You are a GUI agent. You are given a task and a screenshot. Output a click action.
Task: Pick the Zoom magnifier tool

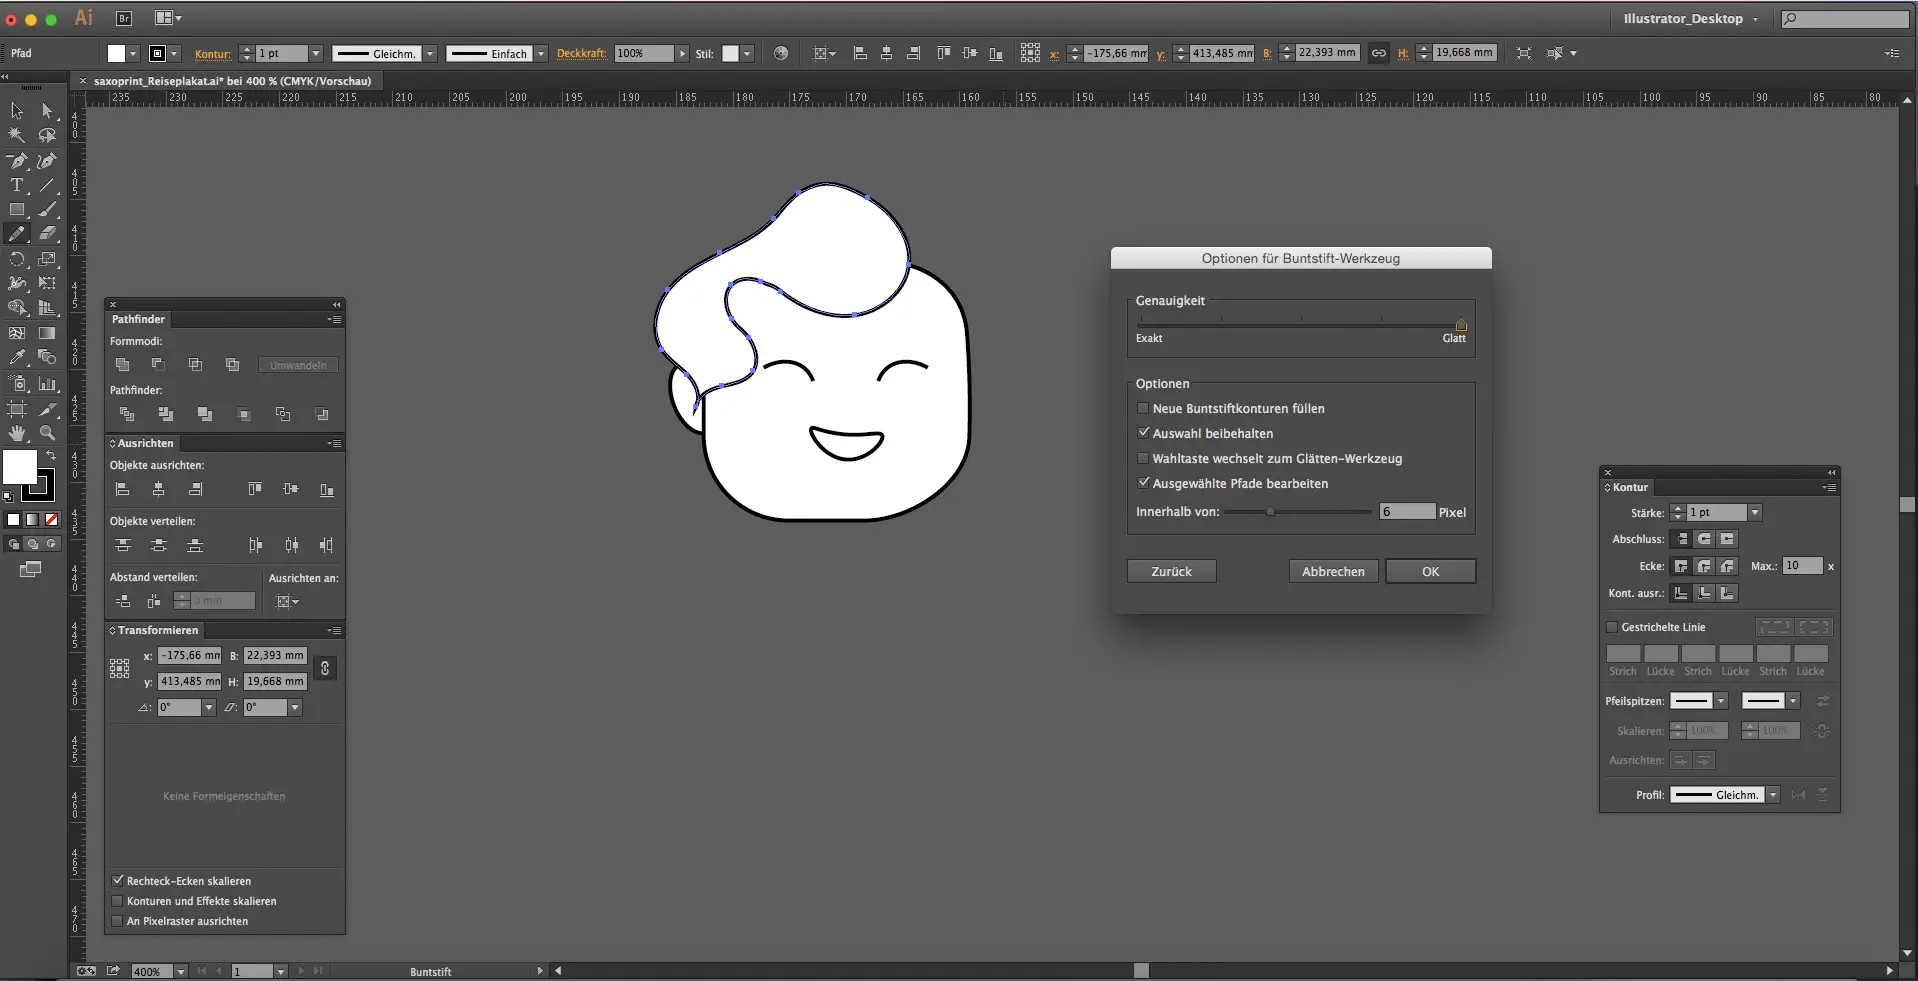pyautogui.click(x=47, y=433)
